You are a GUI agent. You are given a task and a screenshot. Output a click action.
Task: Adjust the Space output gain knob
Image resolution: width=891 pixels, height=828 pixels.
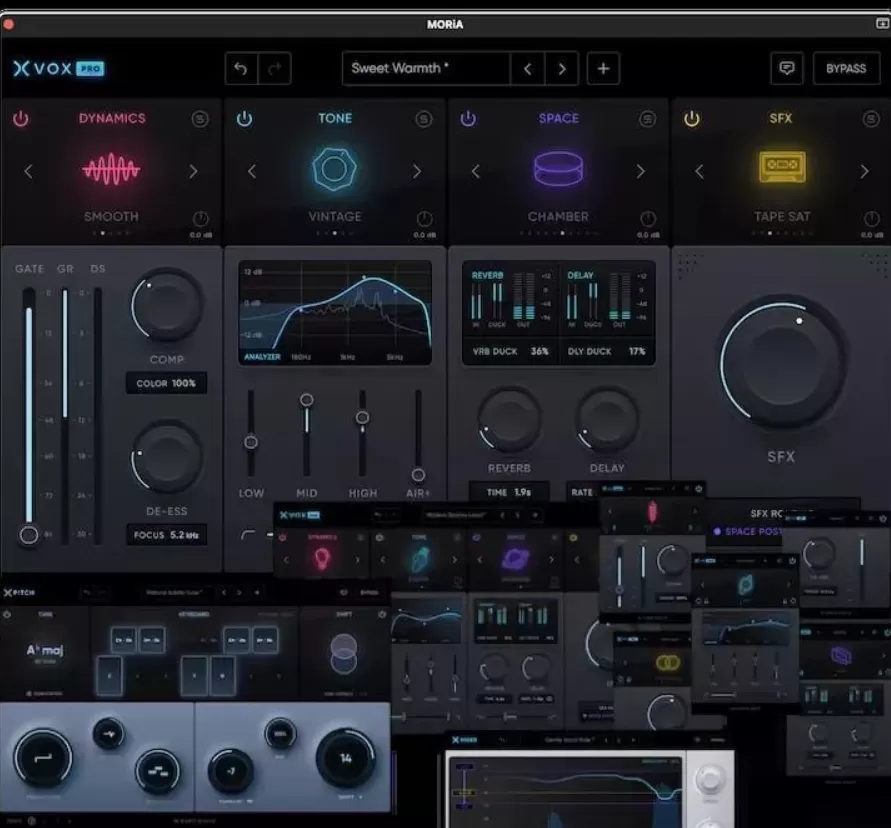tap(648, 218)
